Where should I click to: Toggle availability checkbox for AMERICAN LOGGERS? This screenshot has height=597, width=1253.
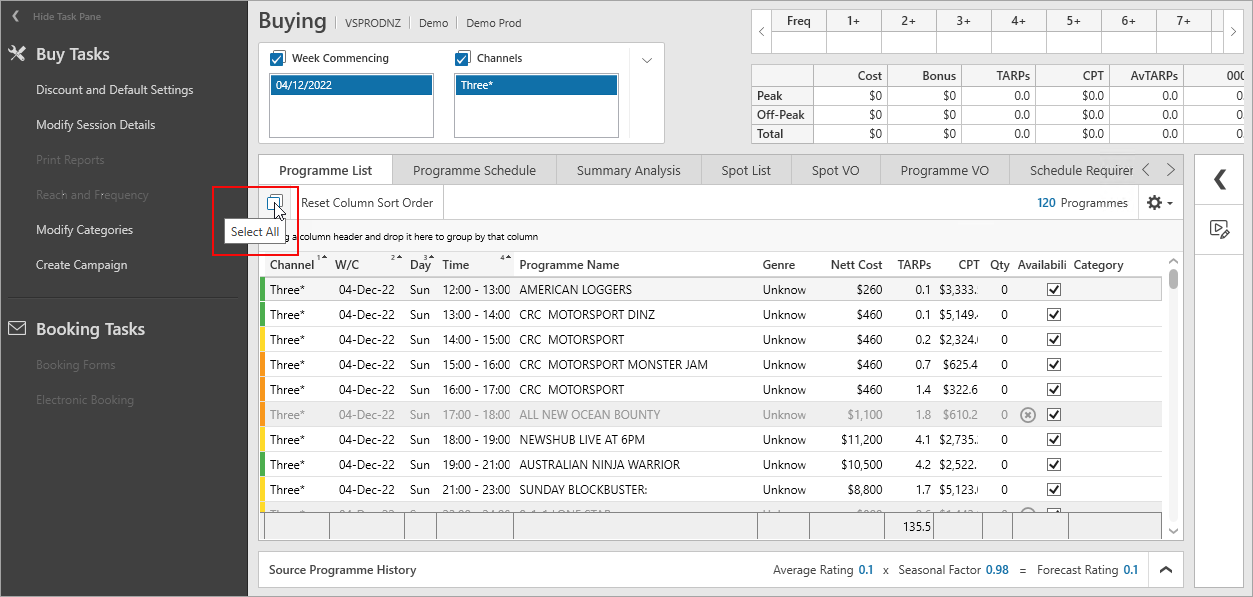(1053, 290)
